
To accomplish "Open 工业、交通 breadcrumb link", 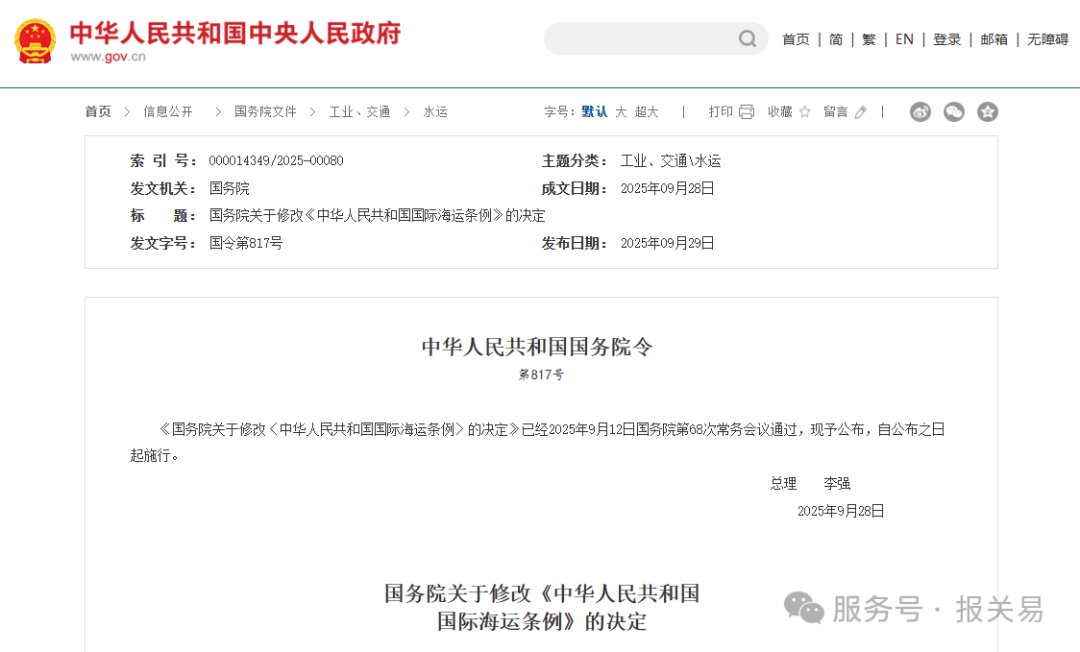I will click(359, 112).
